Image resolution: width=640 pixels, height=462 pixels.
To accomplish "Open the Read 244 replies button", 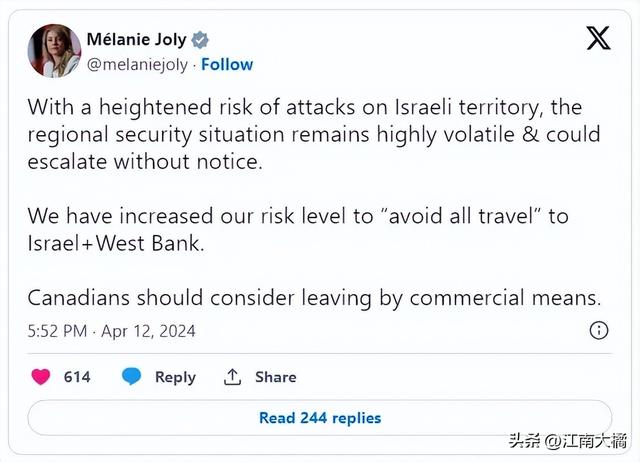I will pos(320,418).
